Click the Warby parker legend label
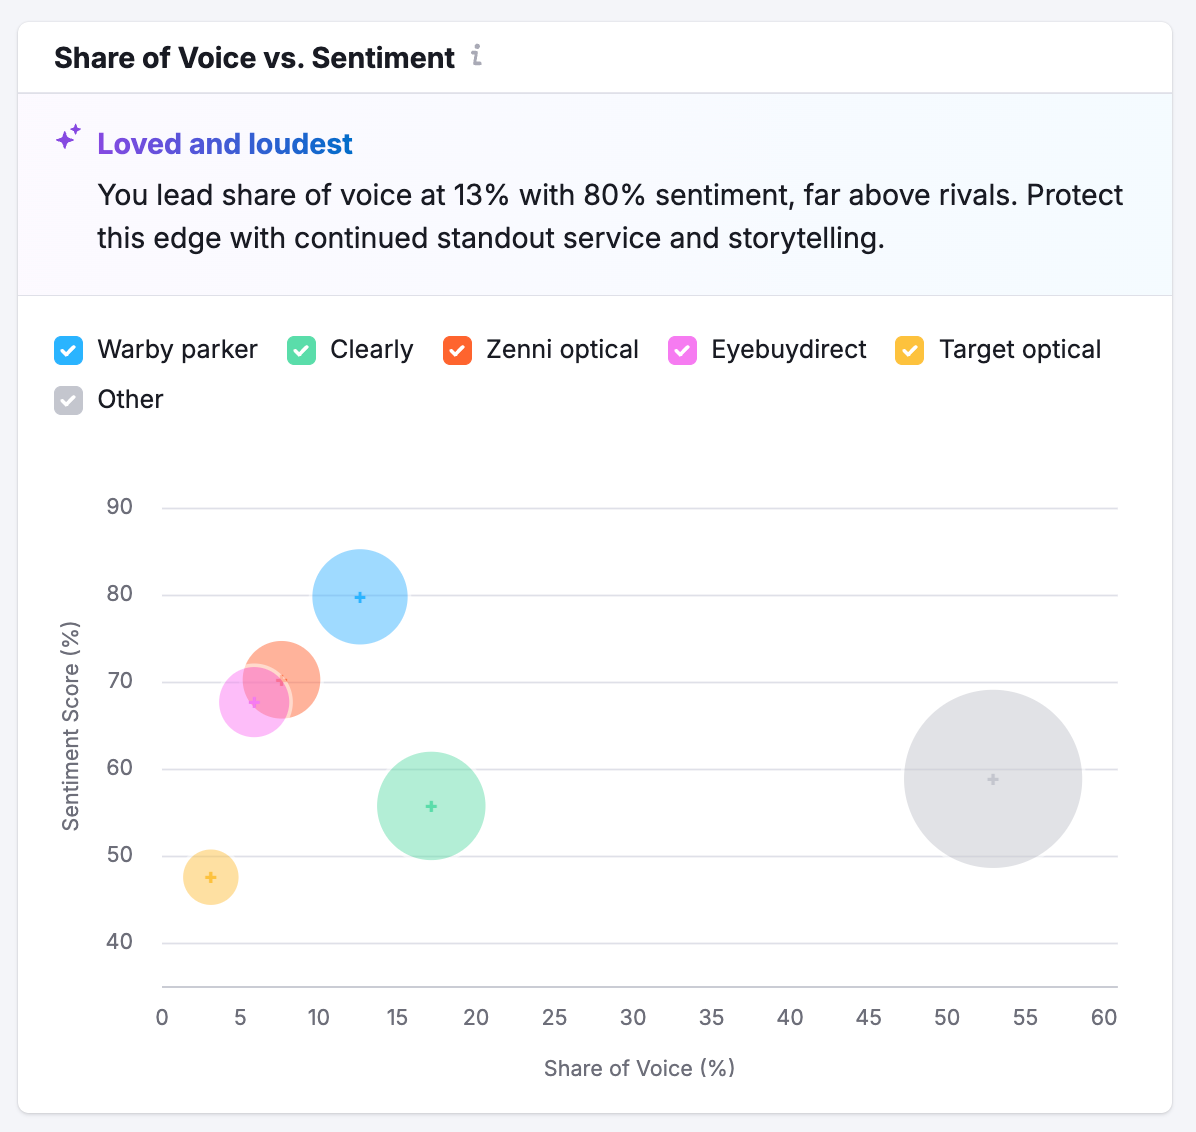The height and width of the screenshot is (1132, 1196). 177,350
